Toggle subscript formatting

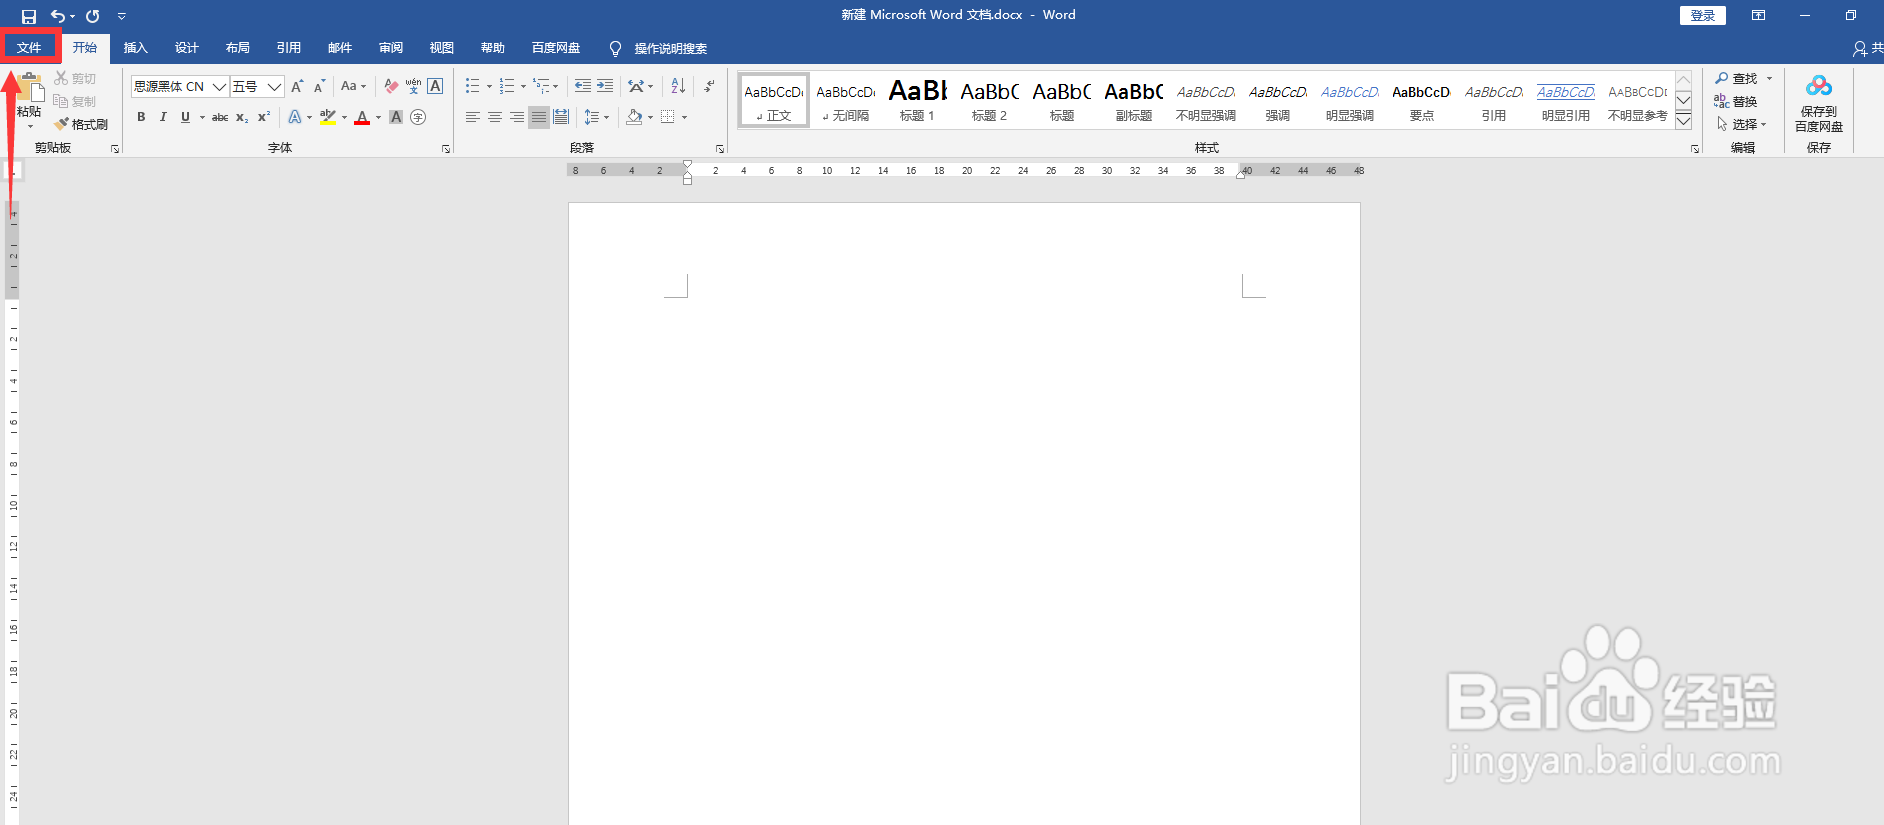[x=242, y=117]
